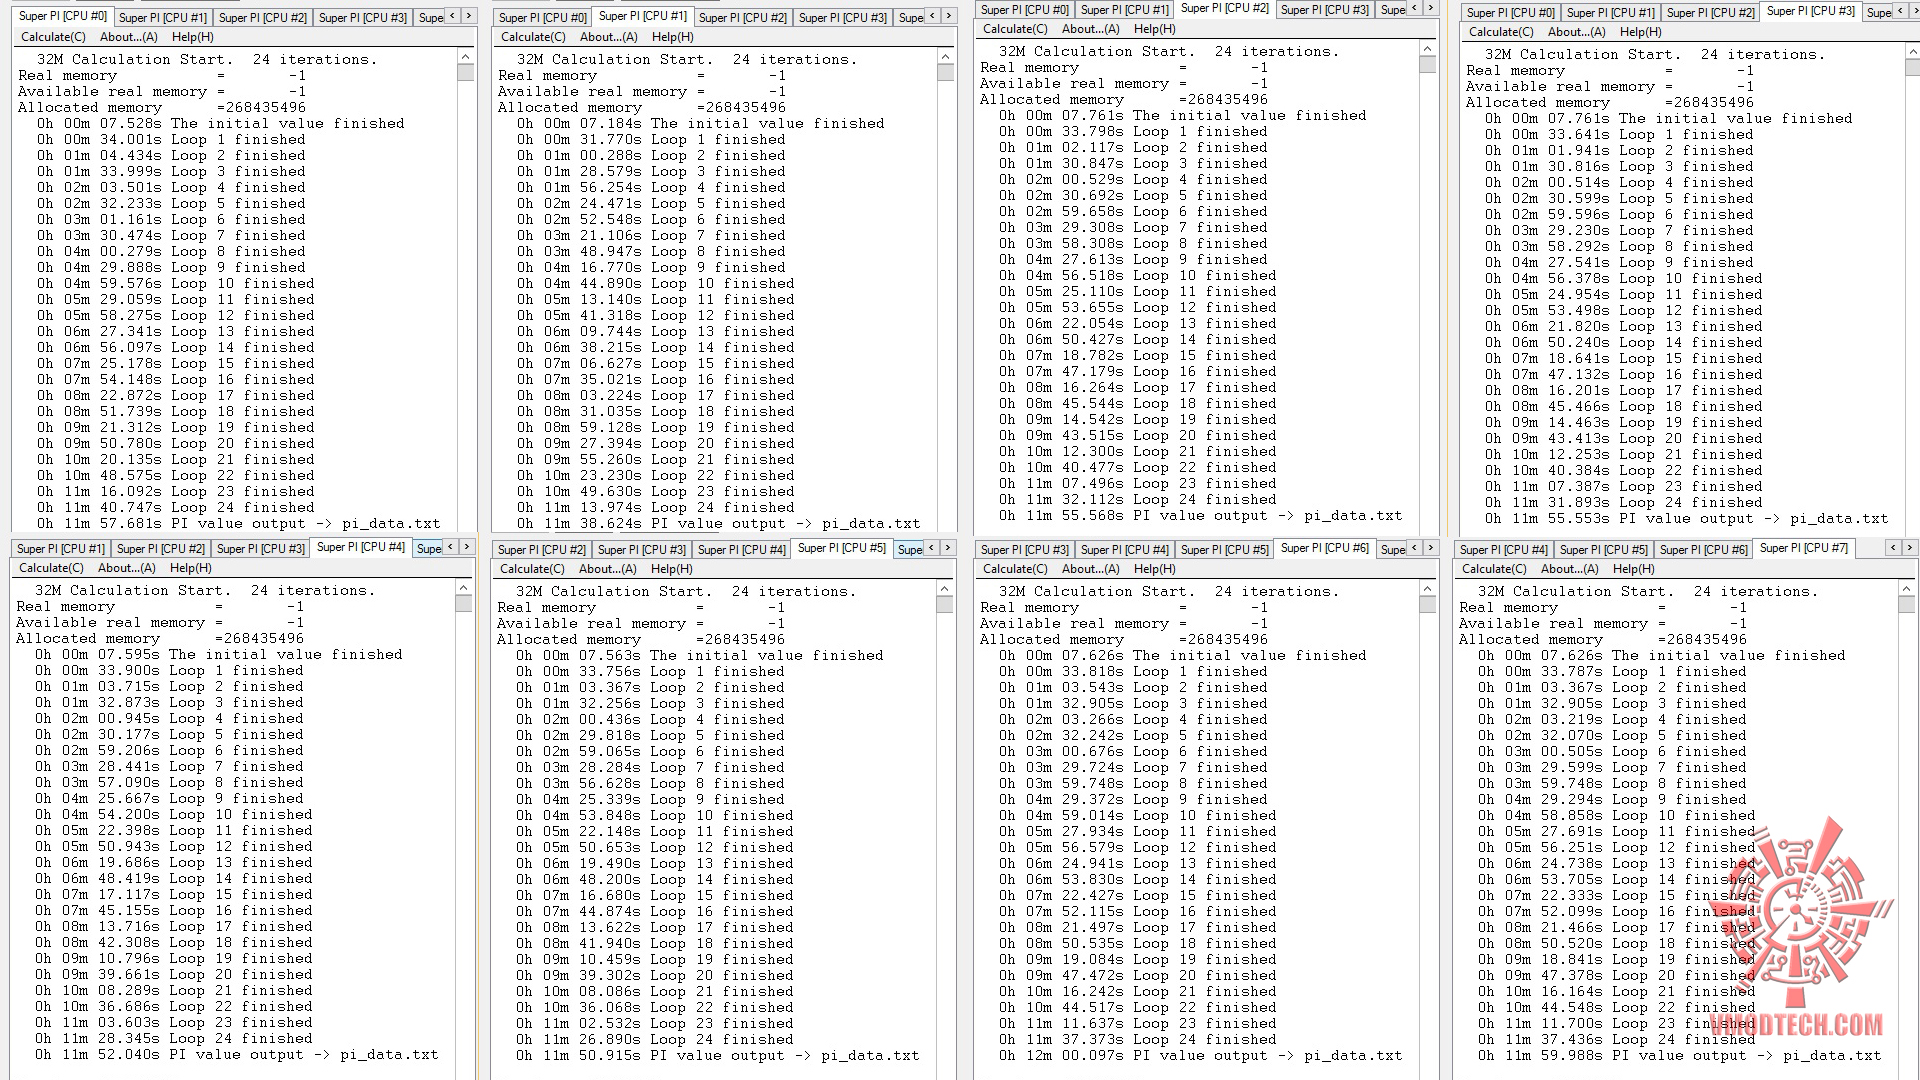The image size is (1920, 1080).
Task: Open About...(A) menu in CPU #1 window
Action: coord(608,37)
